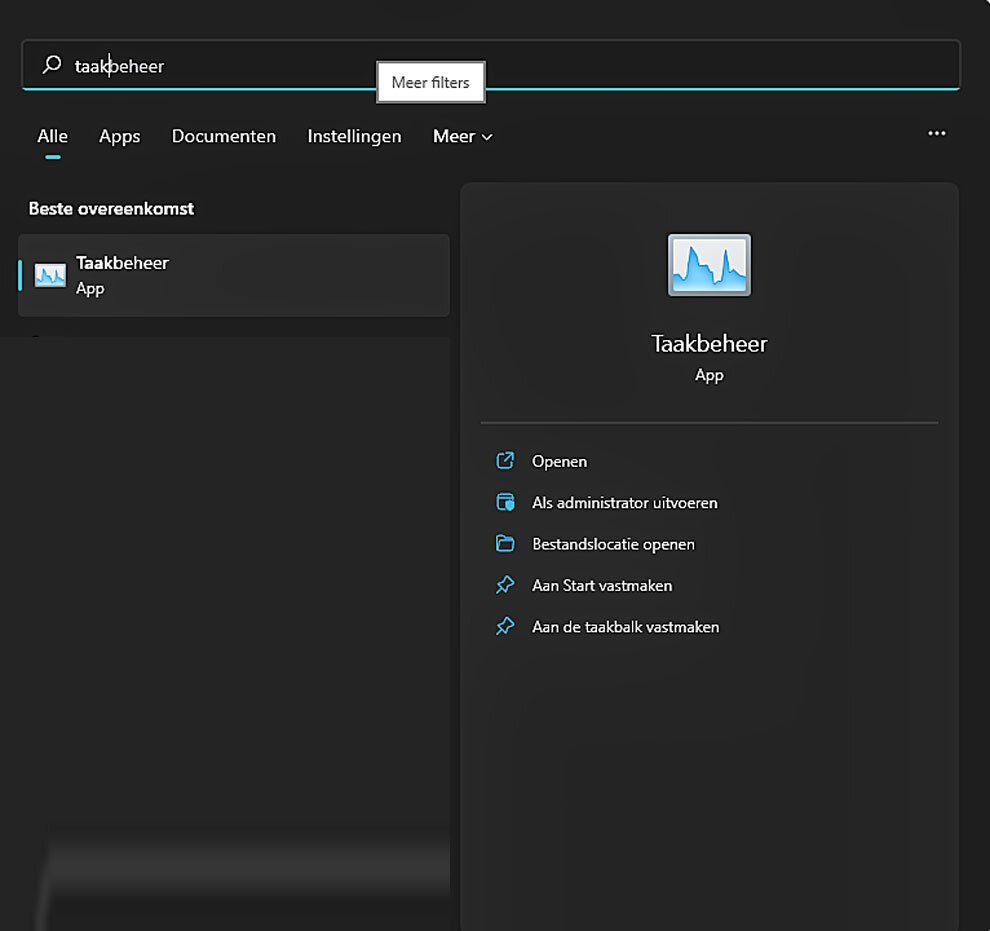Click inside the search box with taakbeheer
Screen dimensions: 990x931
491,65
